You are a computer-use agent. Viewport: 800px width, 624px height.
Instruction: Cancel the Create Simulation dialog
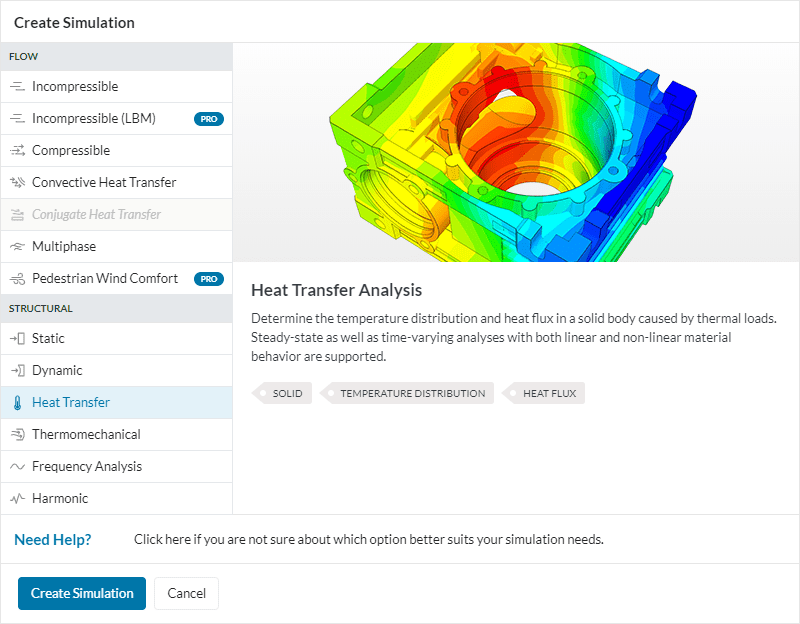(x=186, y=593)
